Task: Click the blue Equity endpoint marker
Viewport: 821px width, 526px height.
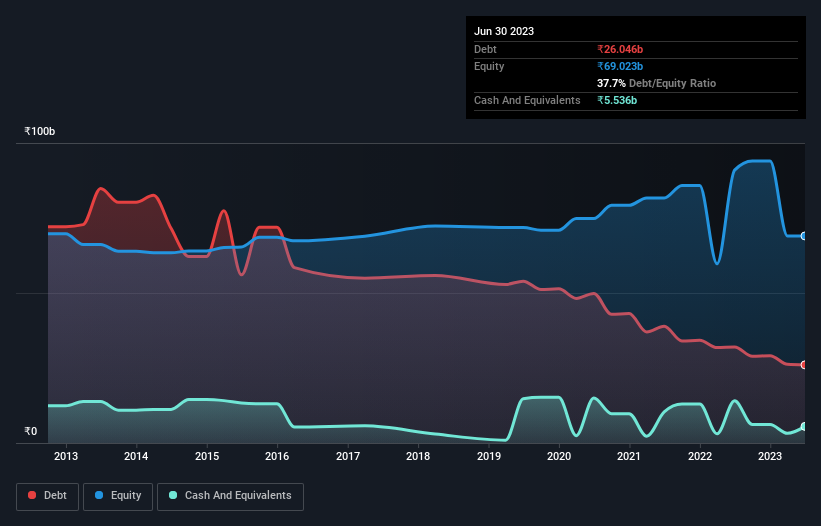Action: point(804,236)
